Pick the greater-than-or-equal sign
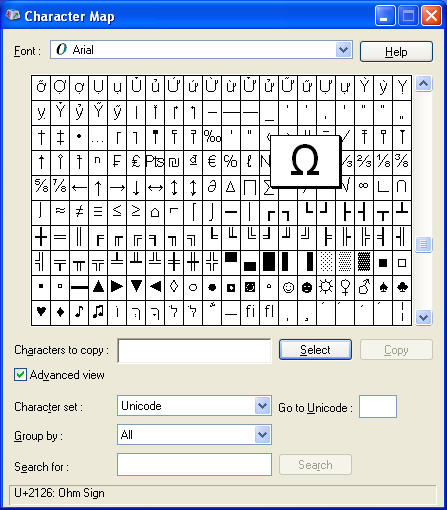Viewport: 447px width, 510px height. click(x=136, y=213)
